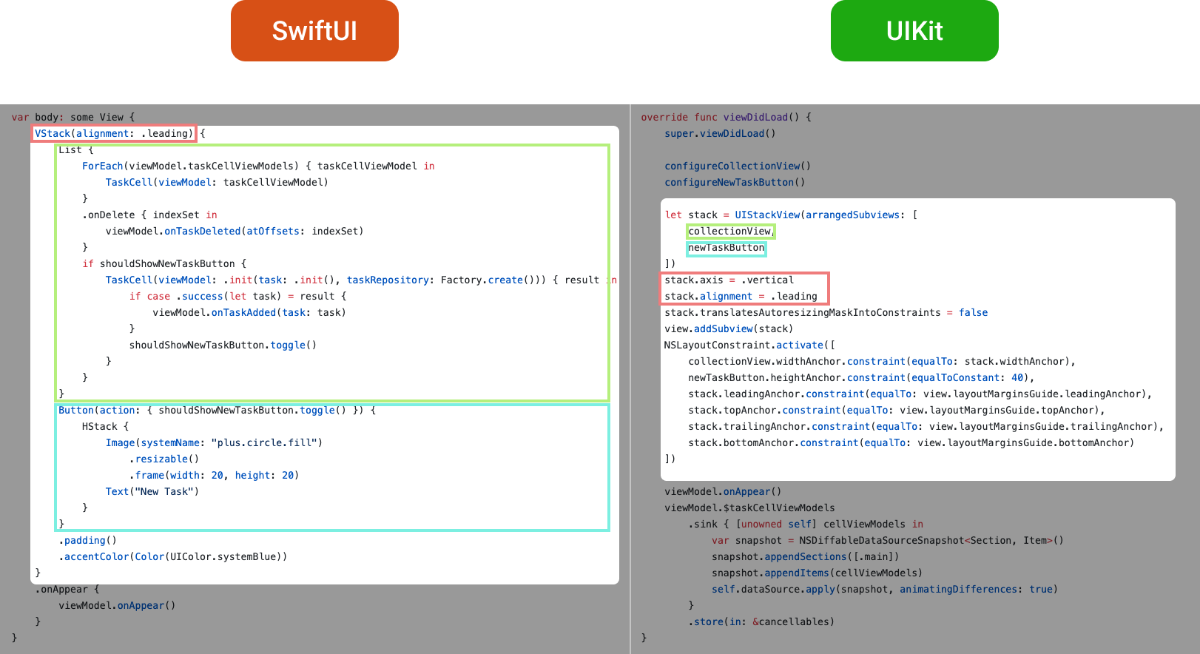
Task: Select the TaskCell line with "Factory.create()"
Action: [x=360, y=280]
